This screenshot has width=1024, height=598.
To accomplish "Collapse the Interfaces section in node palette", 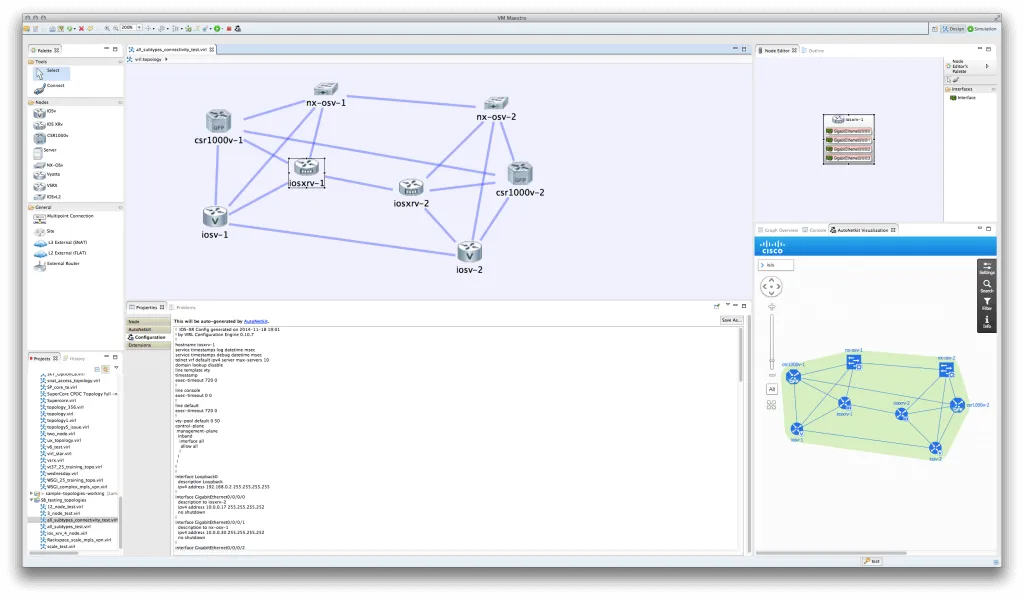I will coord(993,89).
